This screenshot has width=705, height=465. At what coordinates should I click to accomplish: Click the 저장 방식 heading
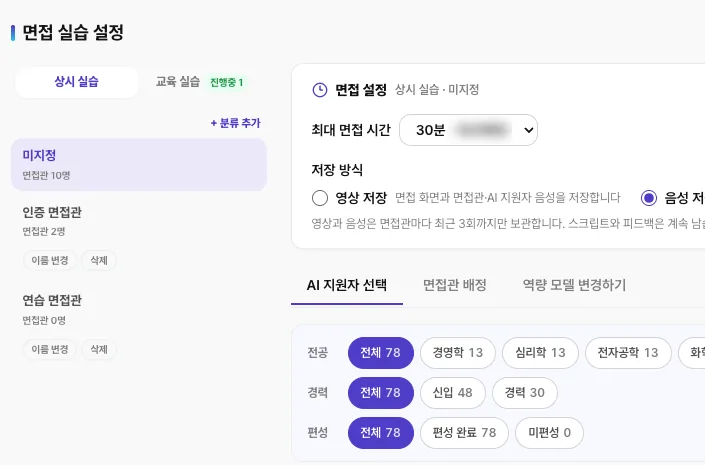(x=337, y=170)
